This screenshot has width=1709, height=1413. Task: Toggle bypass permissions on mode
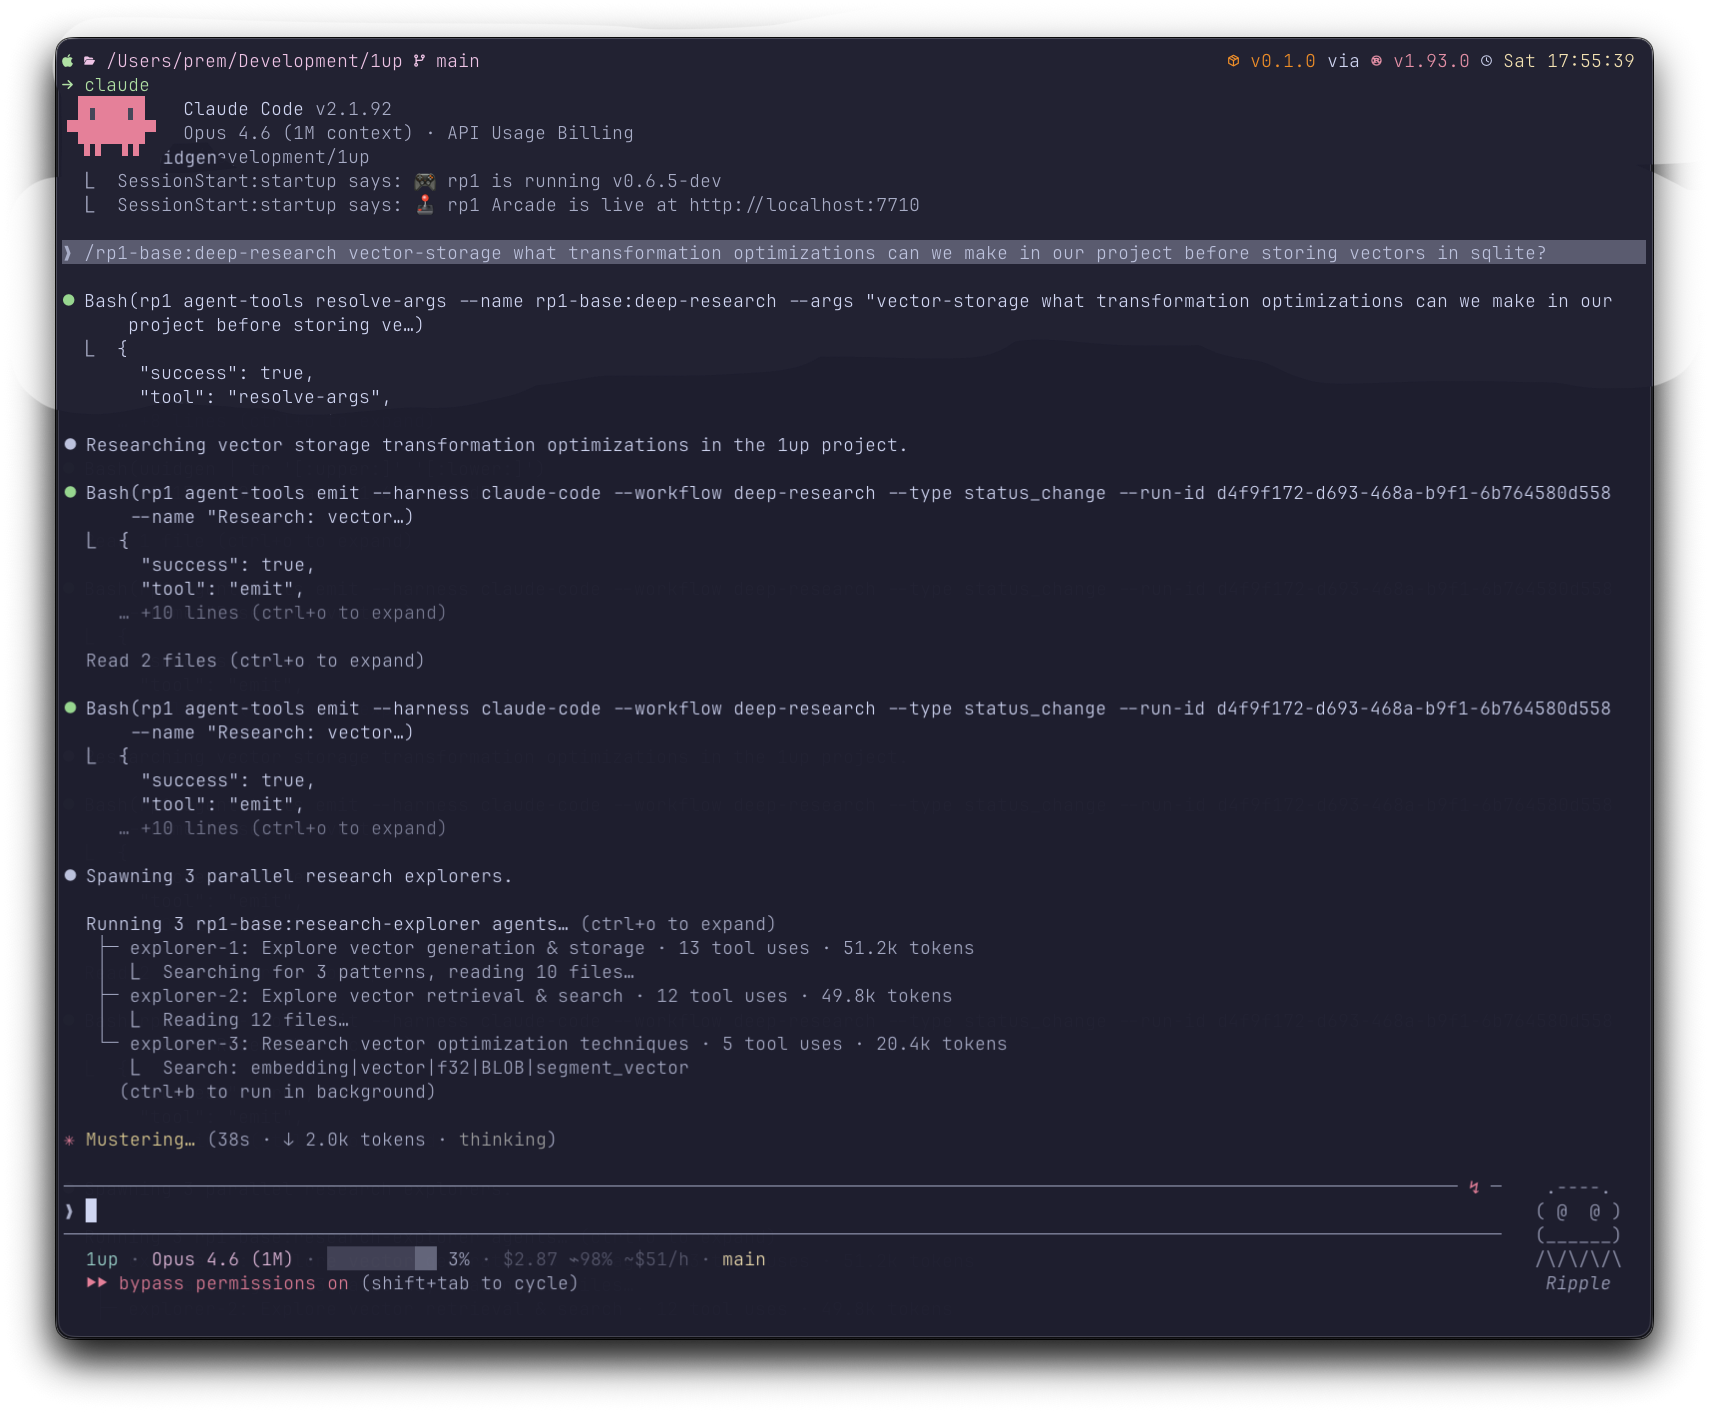tap(233, 1283)
